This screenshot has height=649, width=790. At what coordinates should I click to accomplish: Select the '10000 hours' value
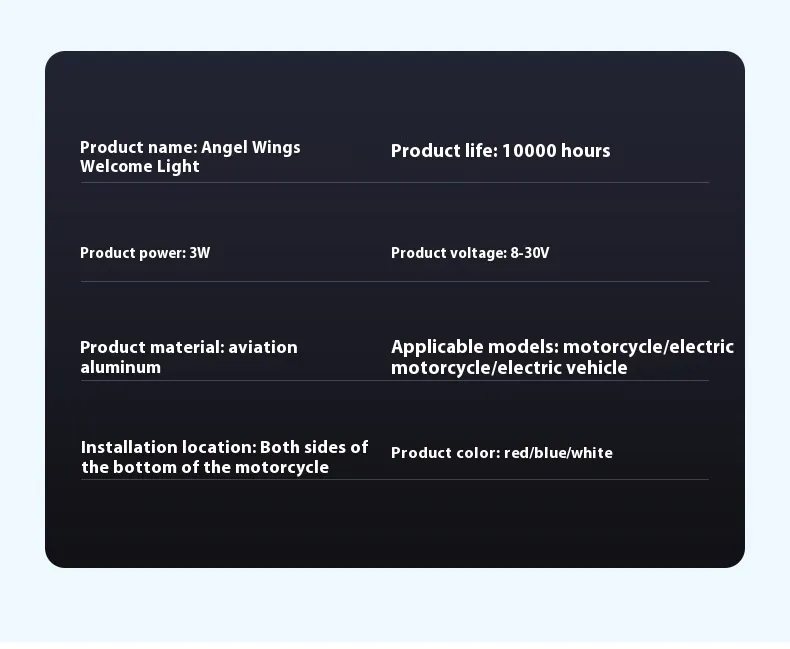coord(556,151)
